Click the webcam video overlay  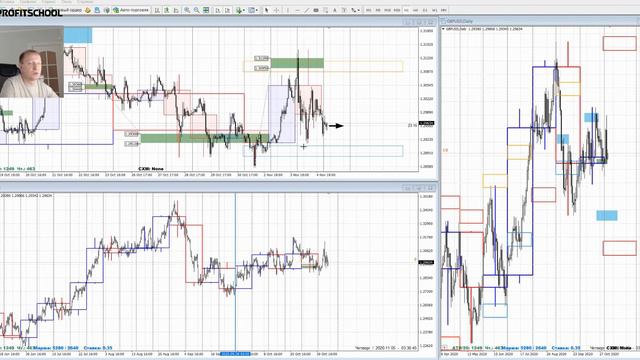(32, 62)
